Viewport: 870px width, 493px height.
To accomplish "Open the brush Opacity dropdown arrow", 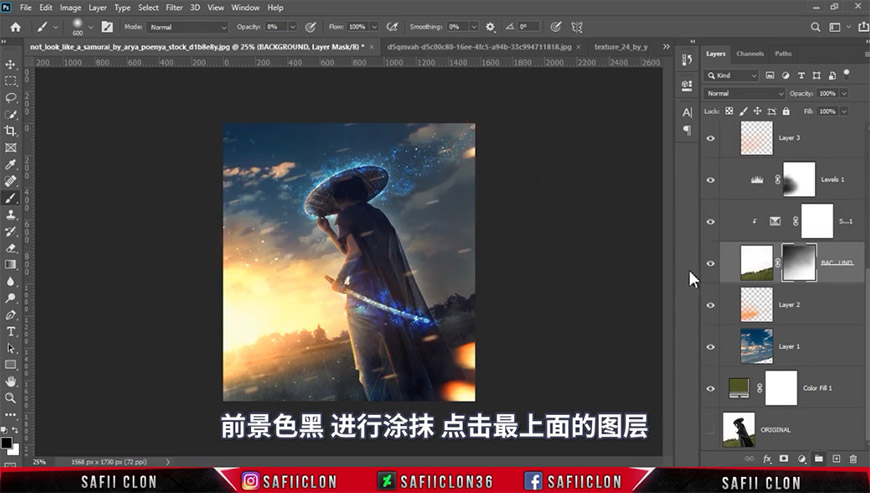I will click(292, 27).
